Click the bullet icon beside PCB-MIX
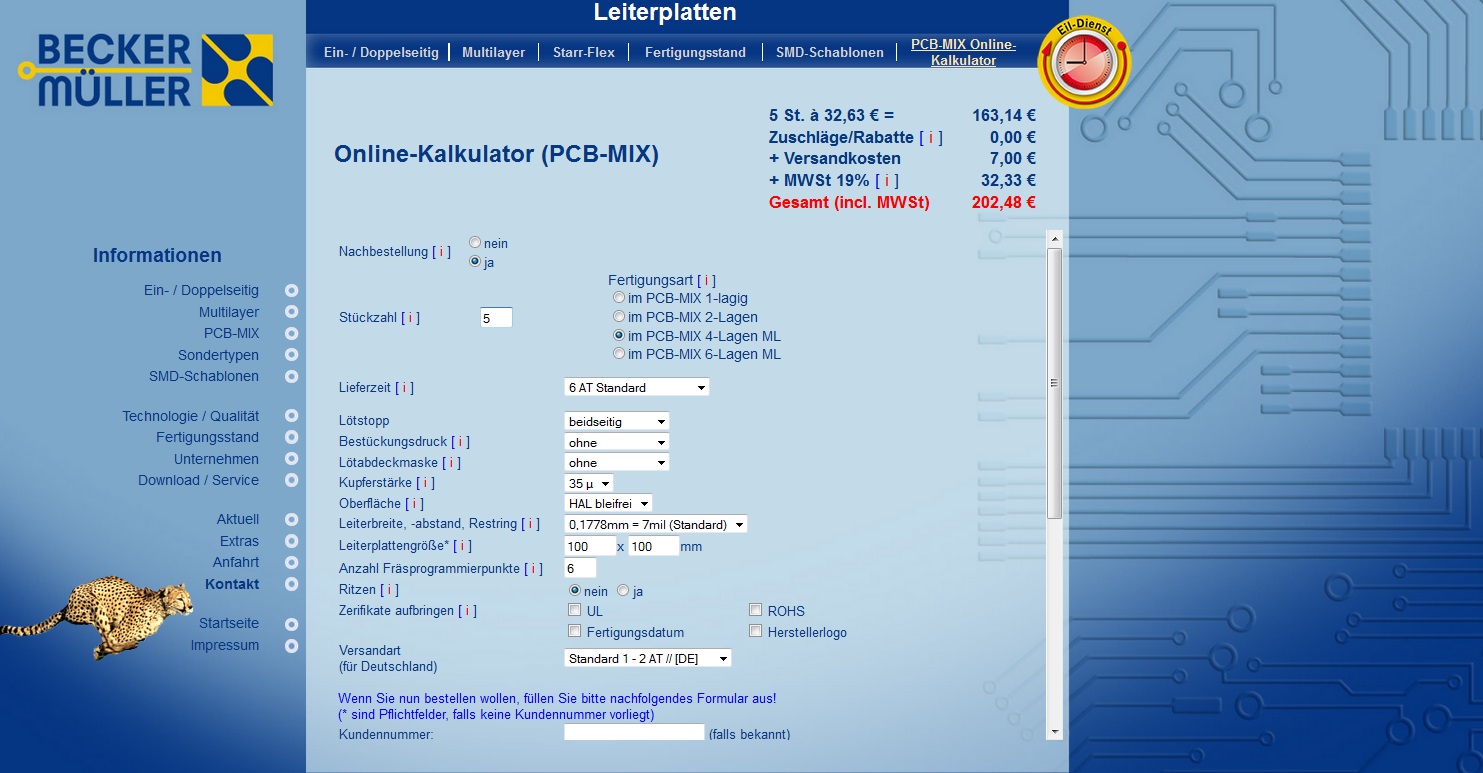Image resolution: width=1483 pixels, height=773 pixels. [x=291, y=334]
